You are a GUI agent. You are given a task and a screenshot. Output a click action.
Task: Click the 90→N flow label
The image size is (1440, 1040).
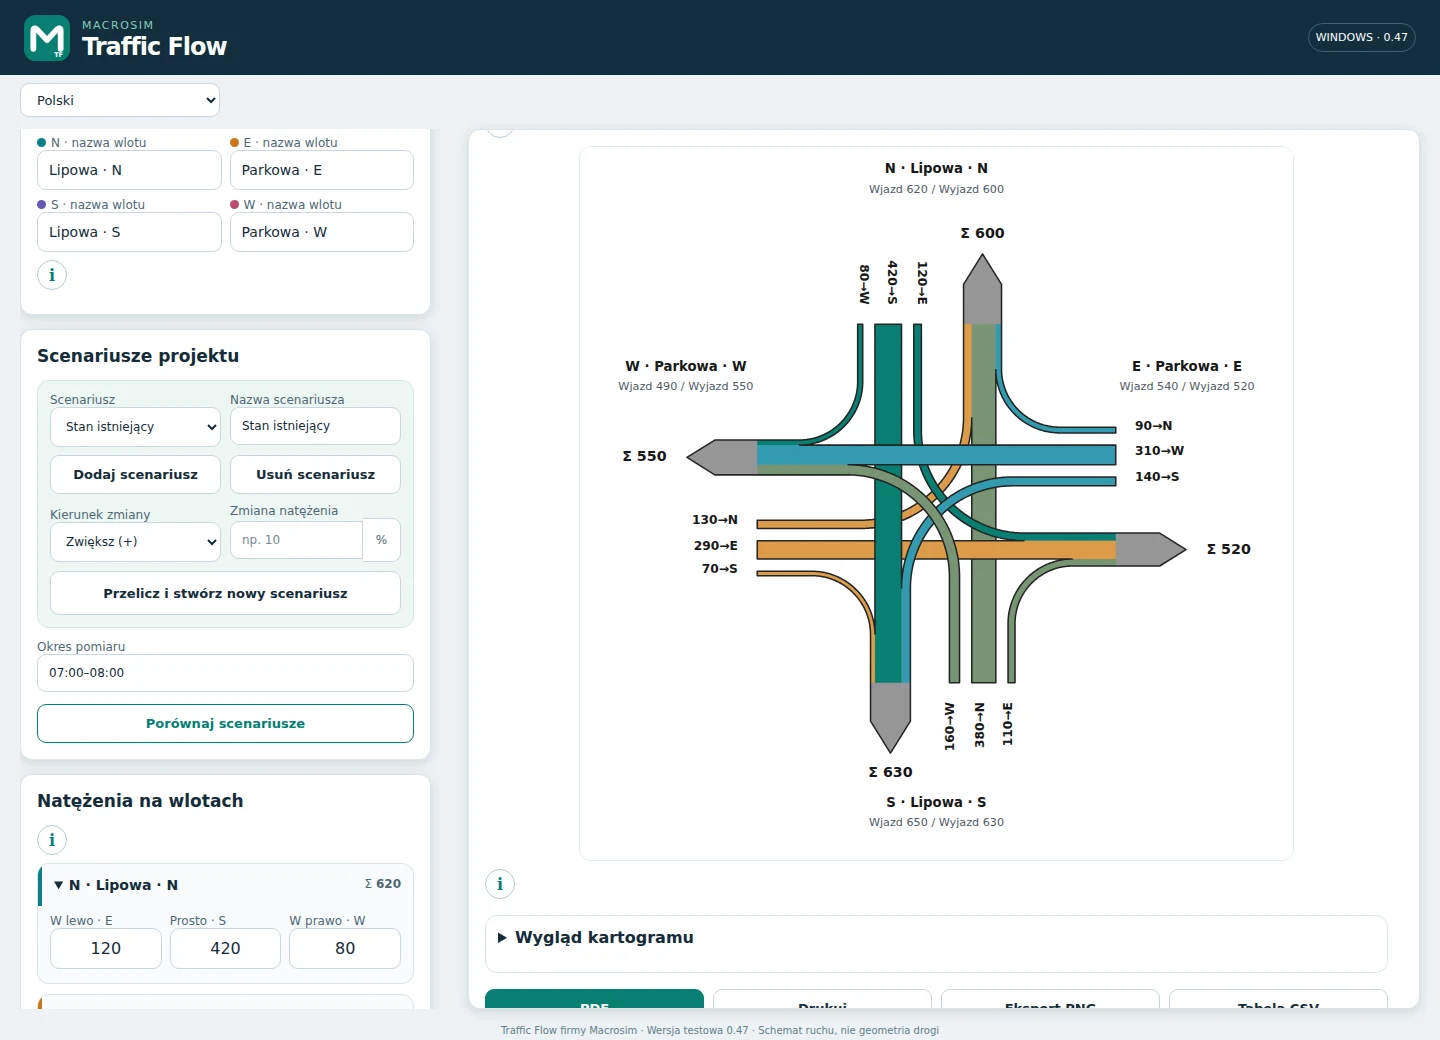coord(1154,426)
